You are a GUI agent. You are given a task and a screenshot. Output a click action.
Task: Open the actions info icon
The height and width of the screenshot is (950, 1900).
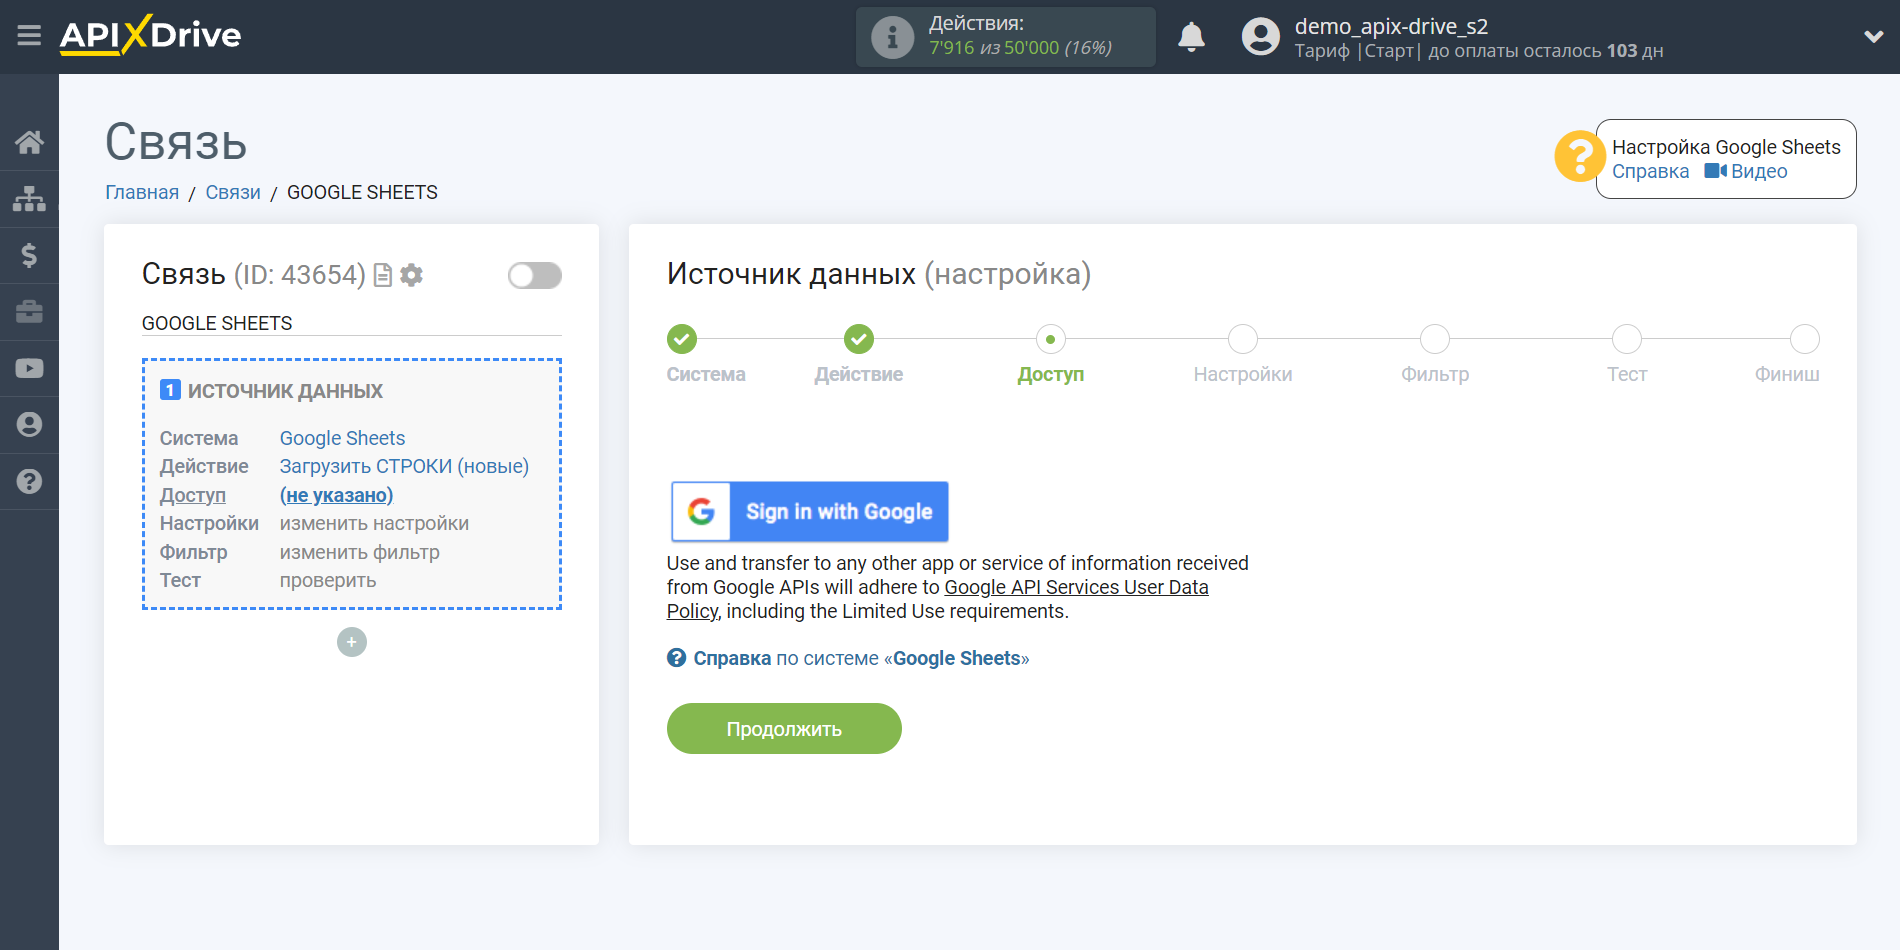892,38
